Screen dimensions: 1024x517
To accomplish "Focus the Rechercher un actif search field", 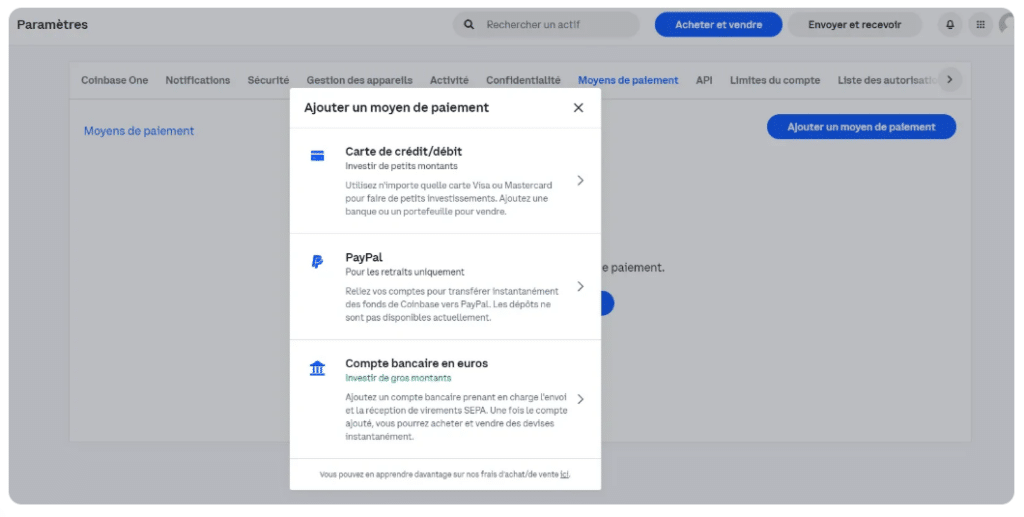I will 547,25.
